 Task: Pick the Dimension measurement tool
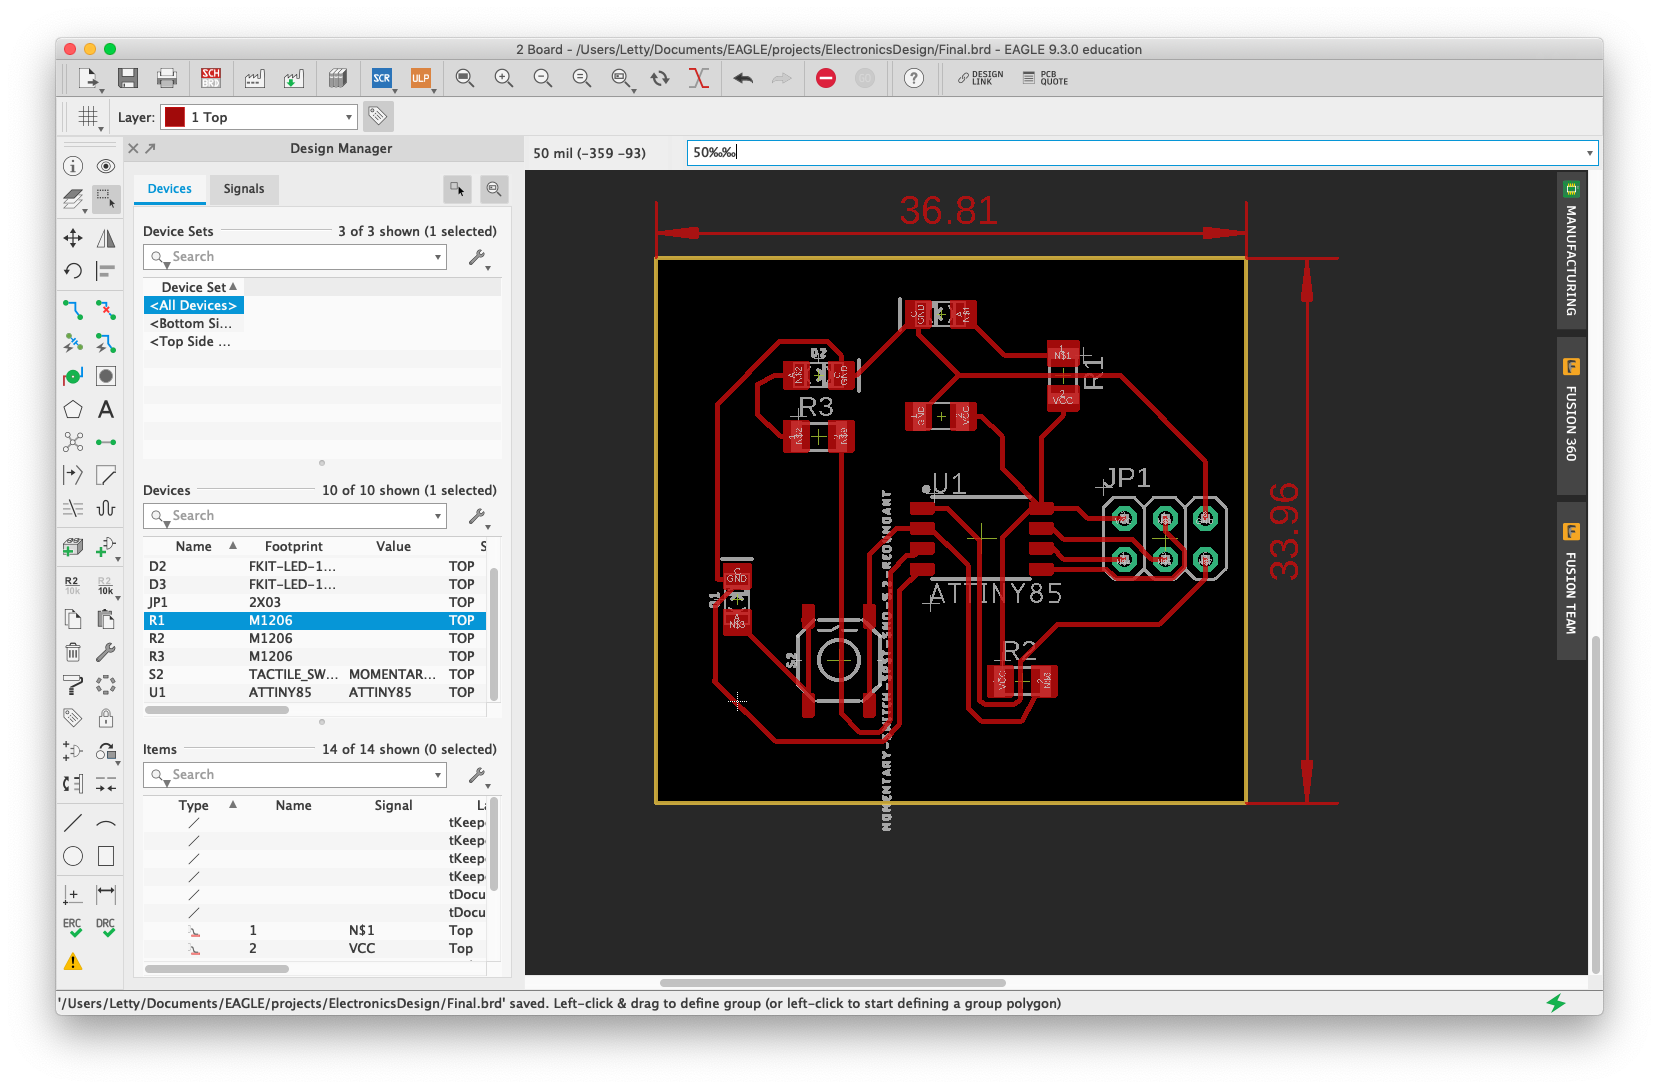pyautogui.click(x=105, y=893)
